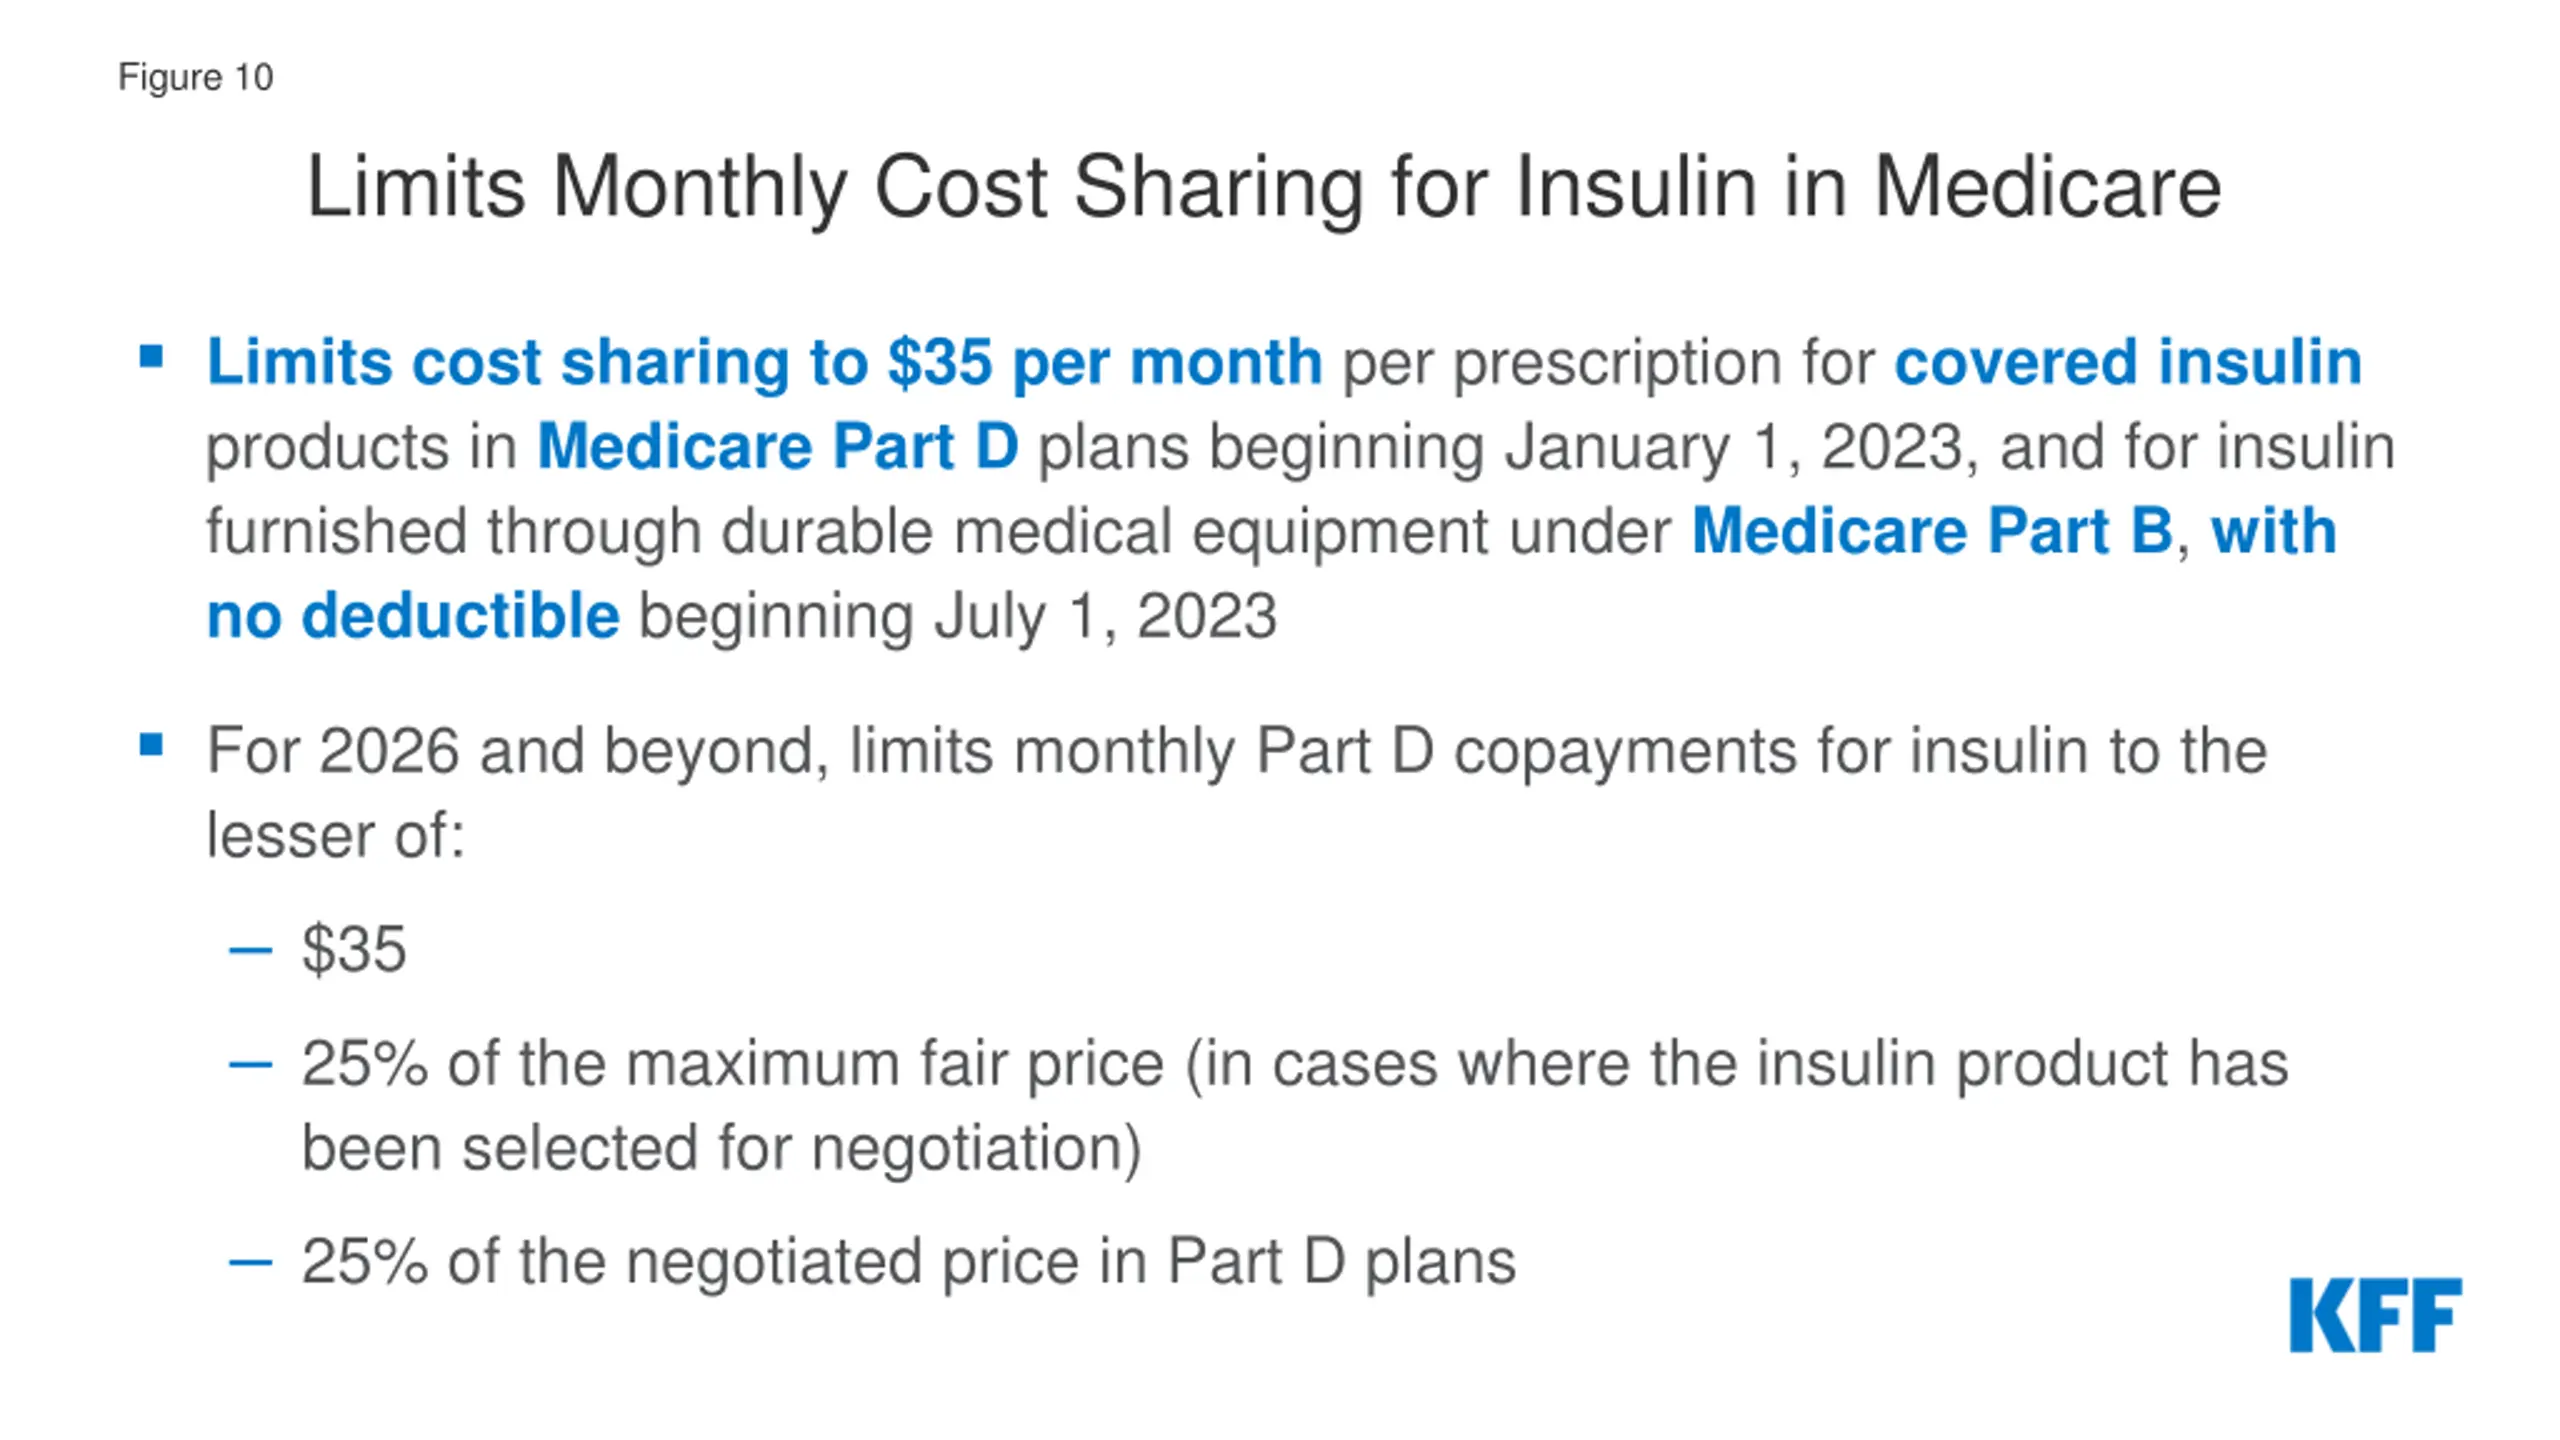Click the 'For 2026 and beyond' sentence
Viewport: 2560px width, 1440px height.
pyautogui.click(x=1237, y=751)
